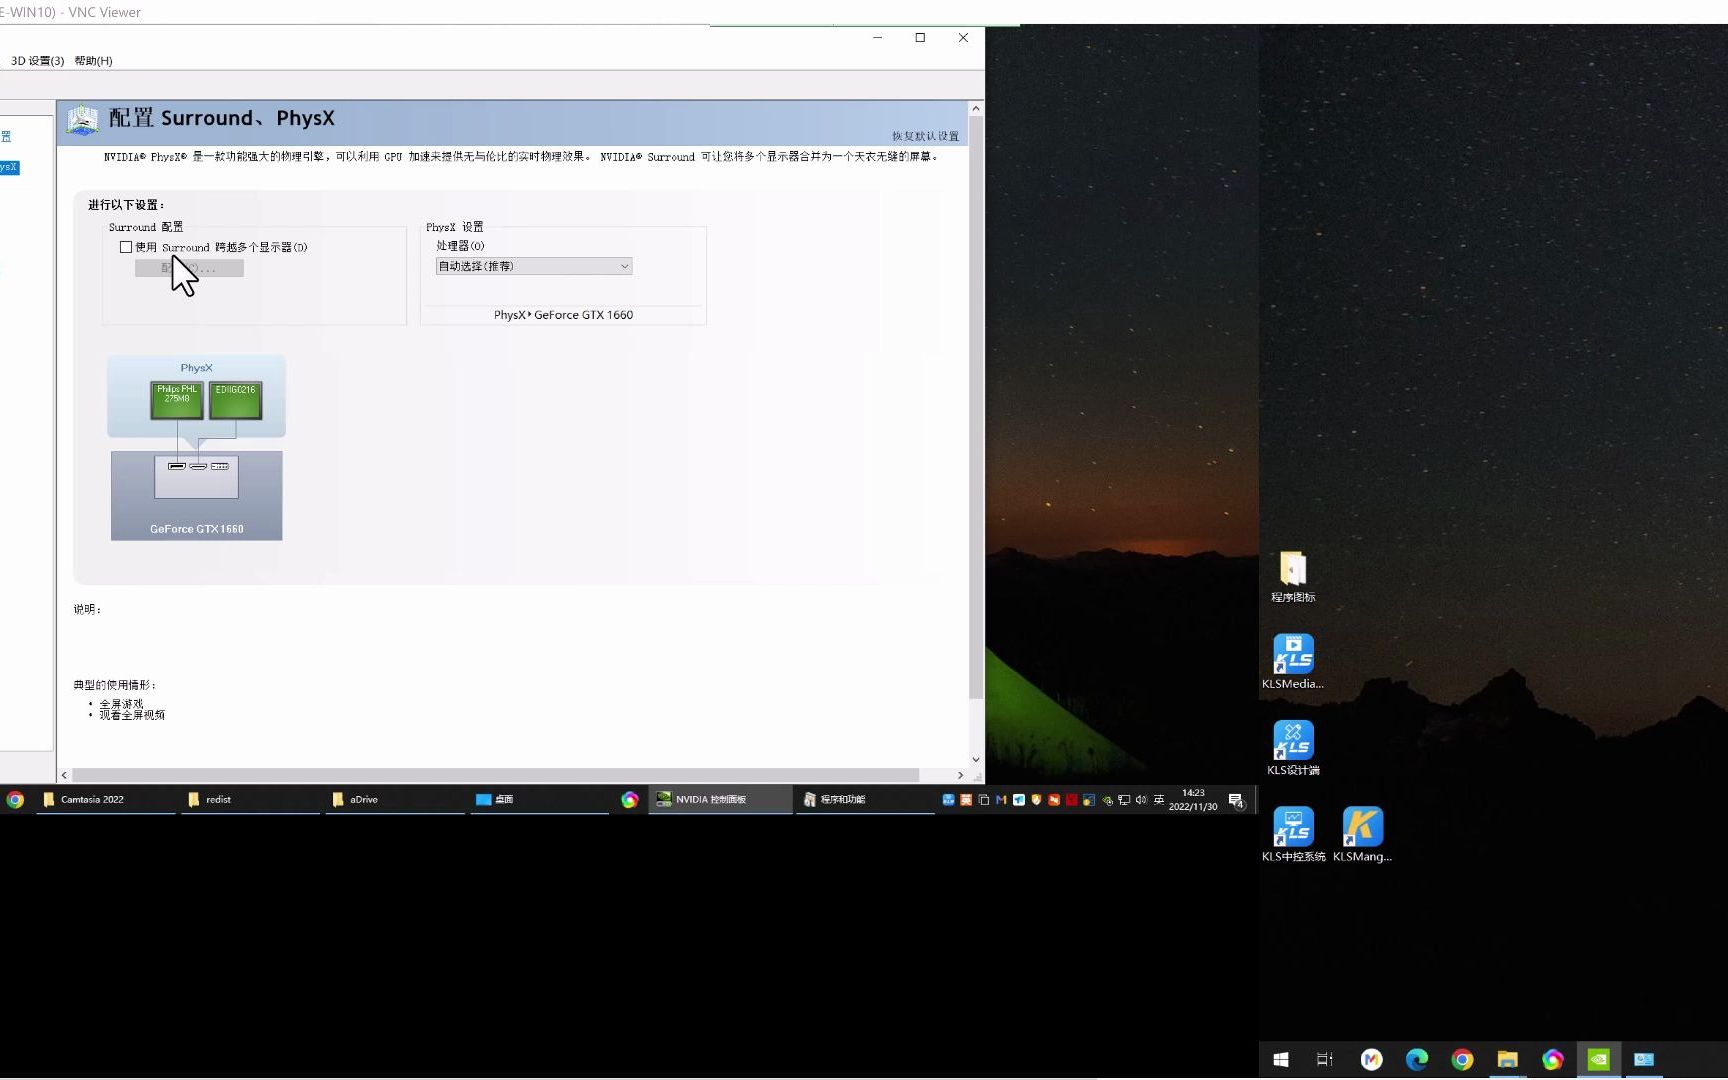Minimize the NVIDIA control panel window

click(x=877, y=38)
